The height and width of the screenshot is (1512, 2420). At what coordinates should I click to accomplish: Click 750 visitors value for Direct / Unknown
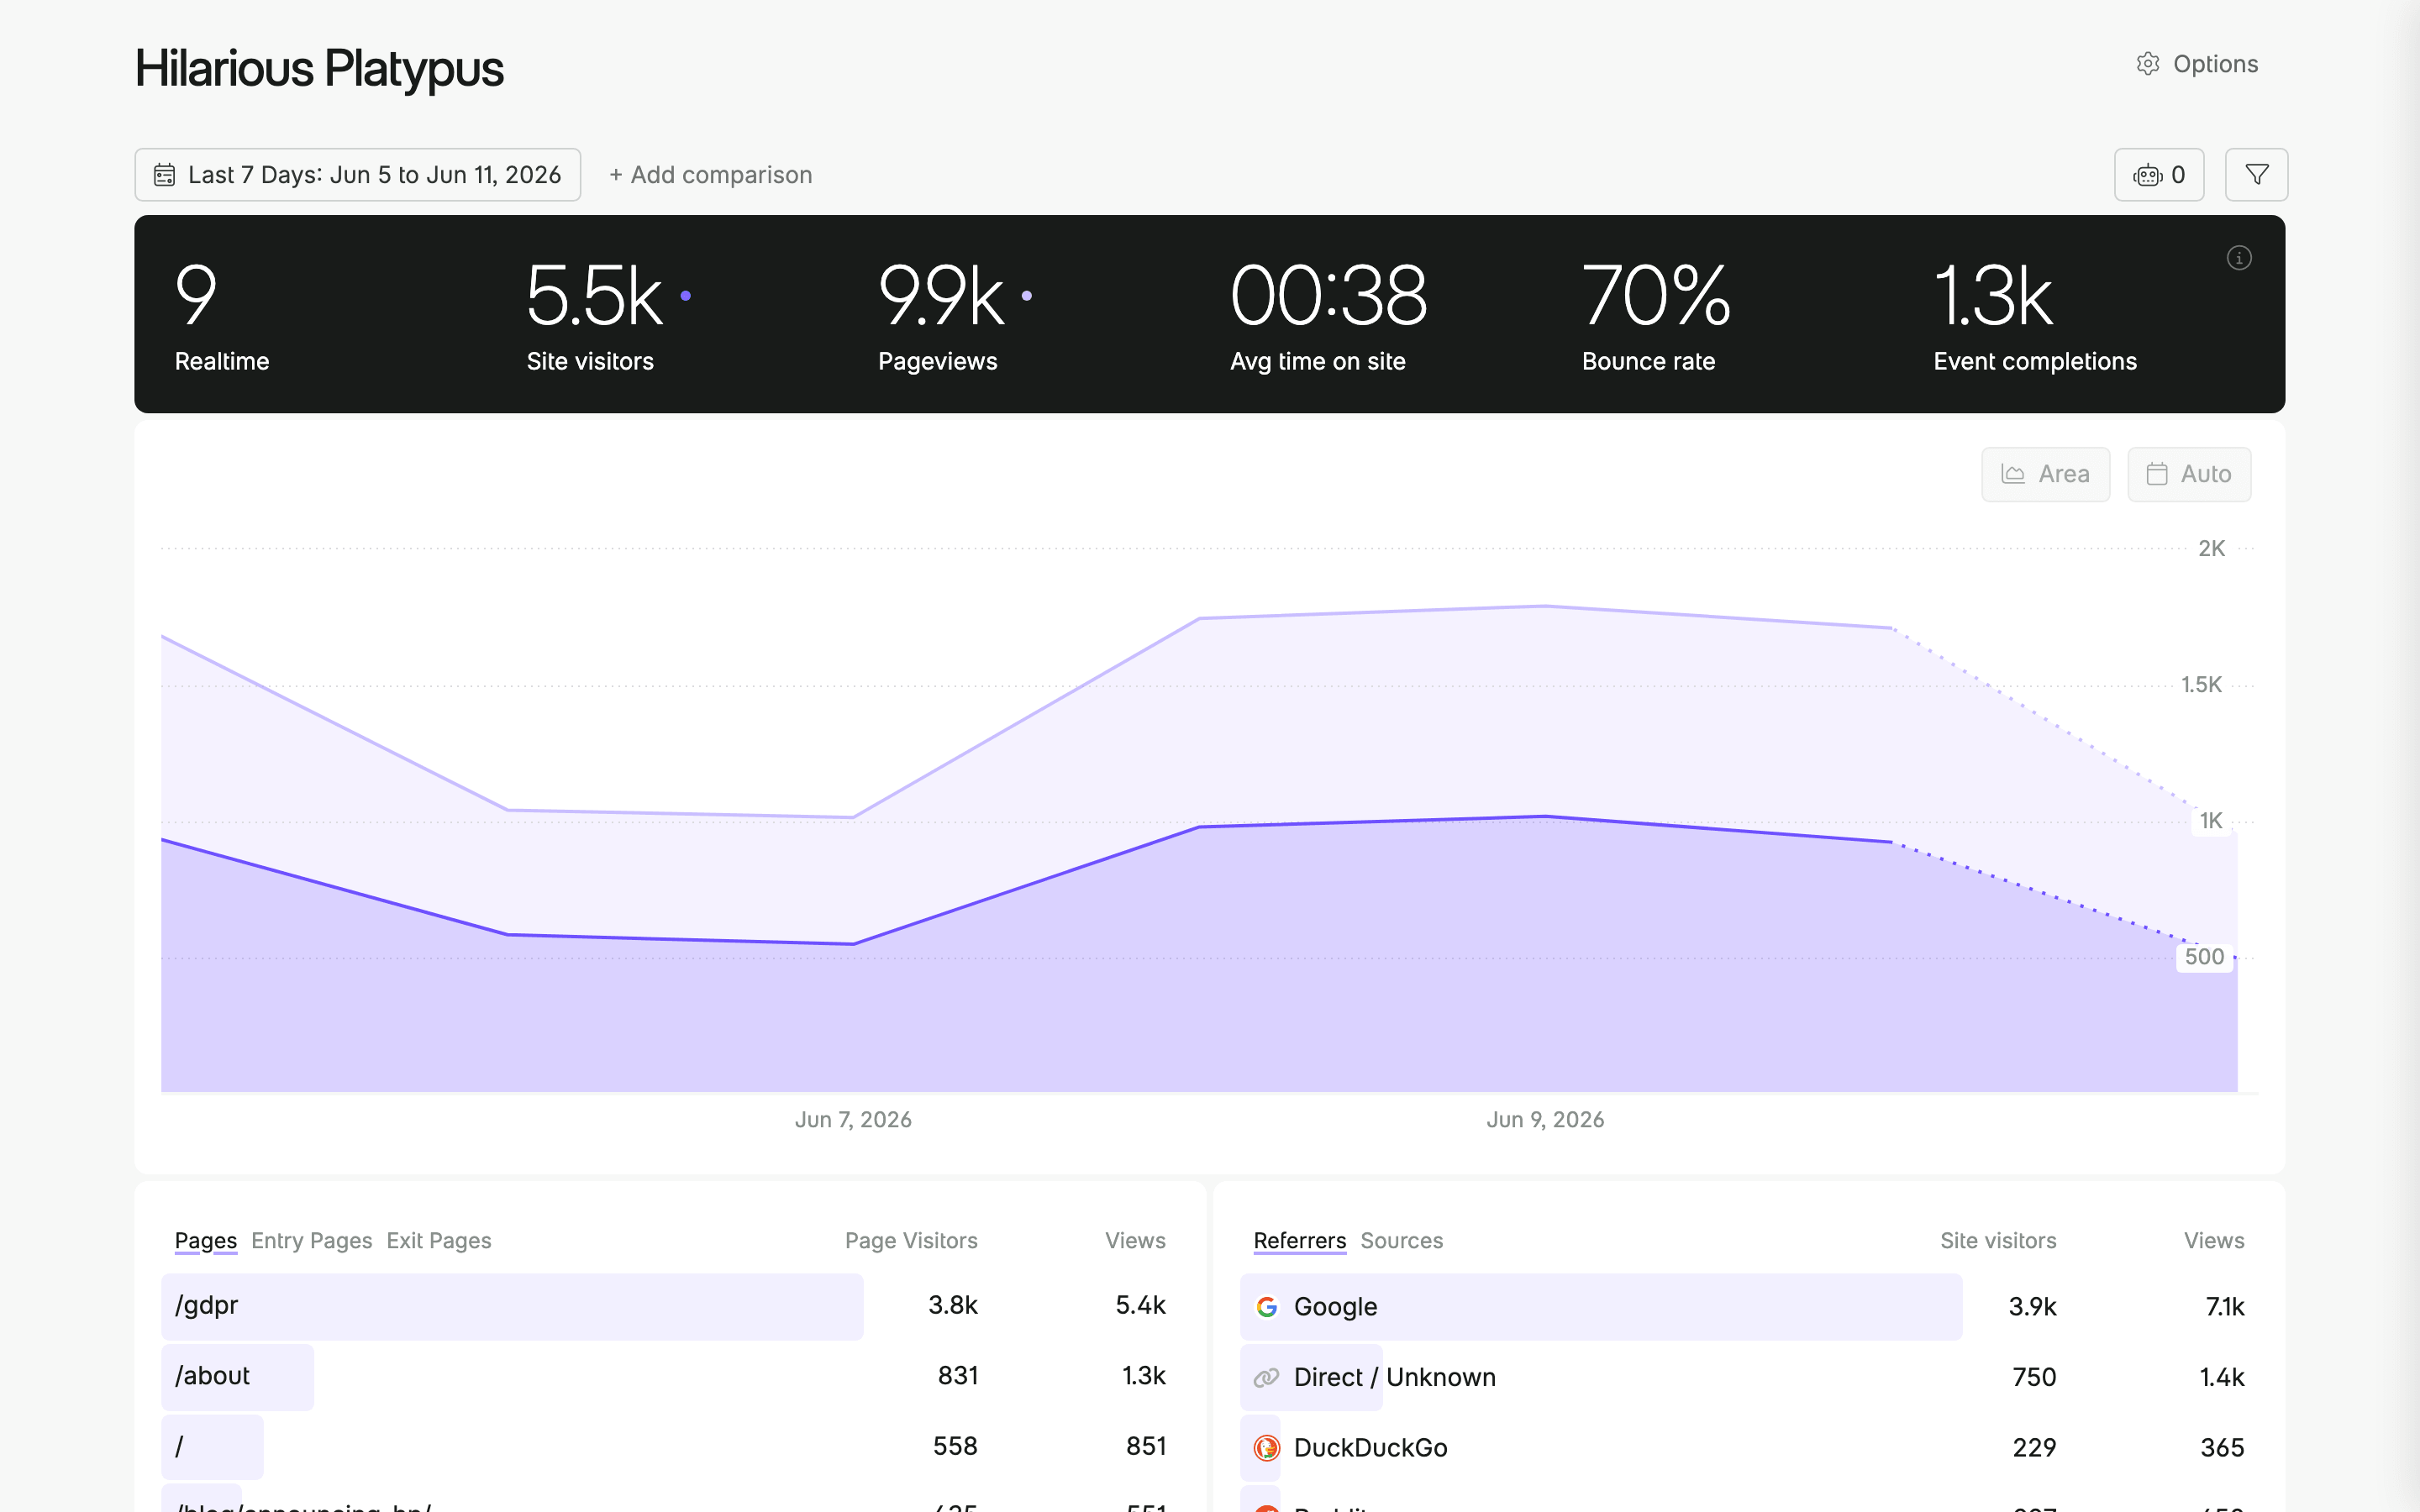pos(2034,1377)
